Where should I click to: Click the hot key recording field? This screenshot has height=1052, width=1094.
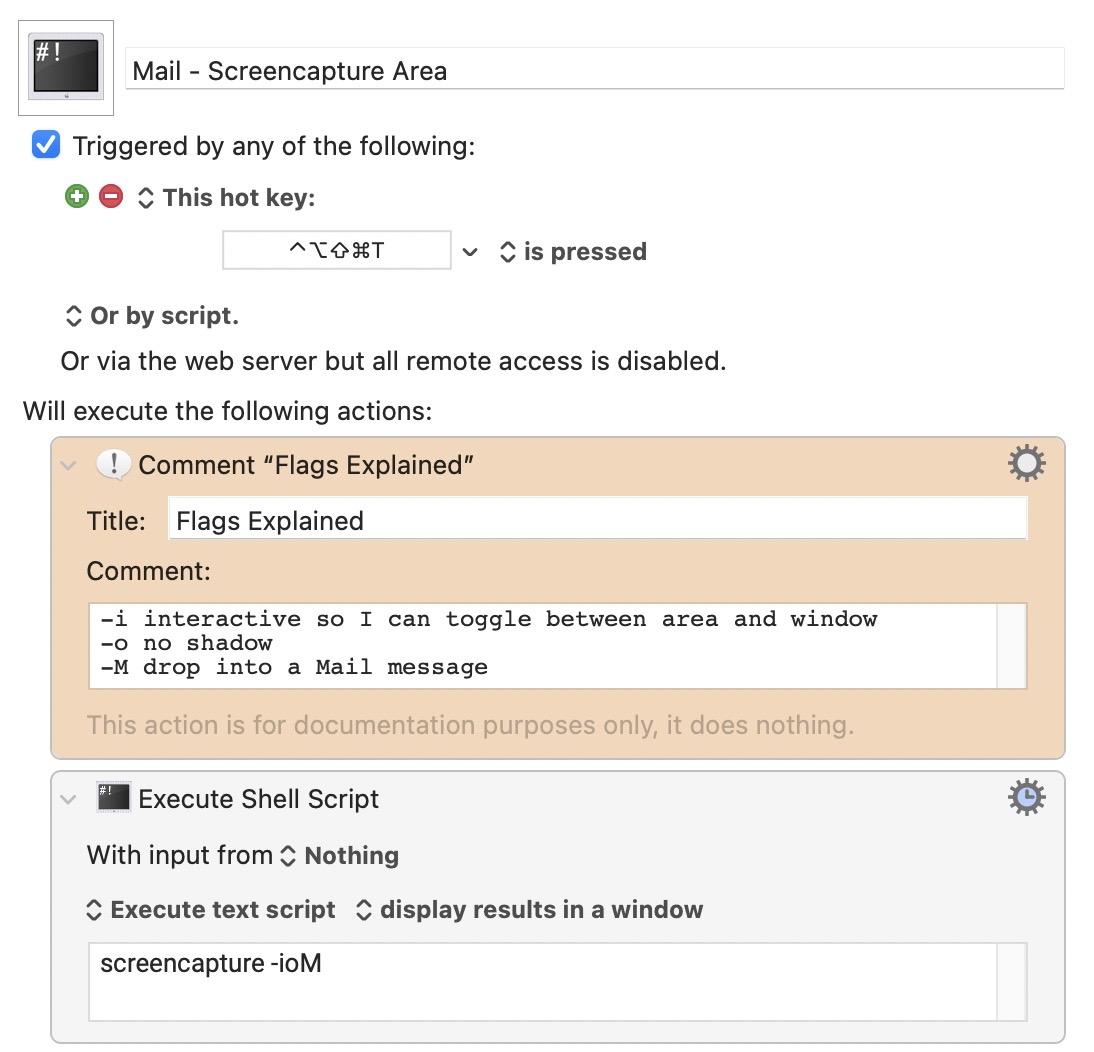pyautogui.click(x=337, y=251)
